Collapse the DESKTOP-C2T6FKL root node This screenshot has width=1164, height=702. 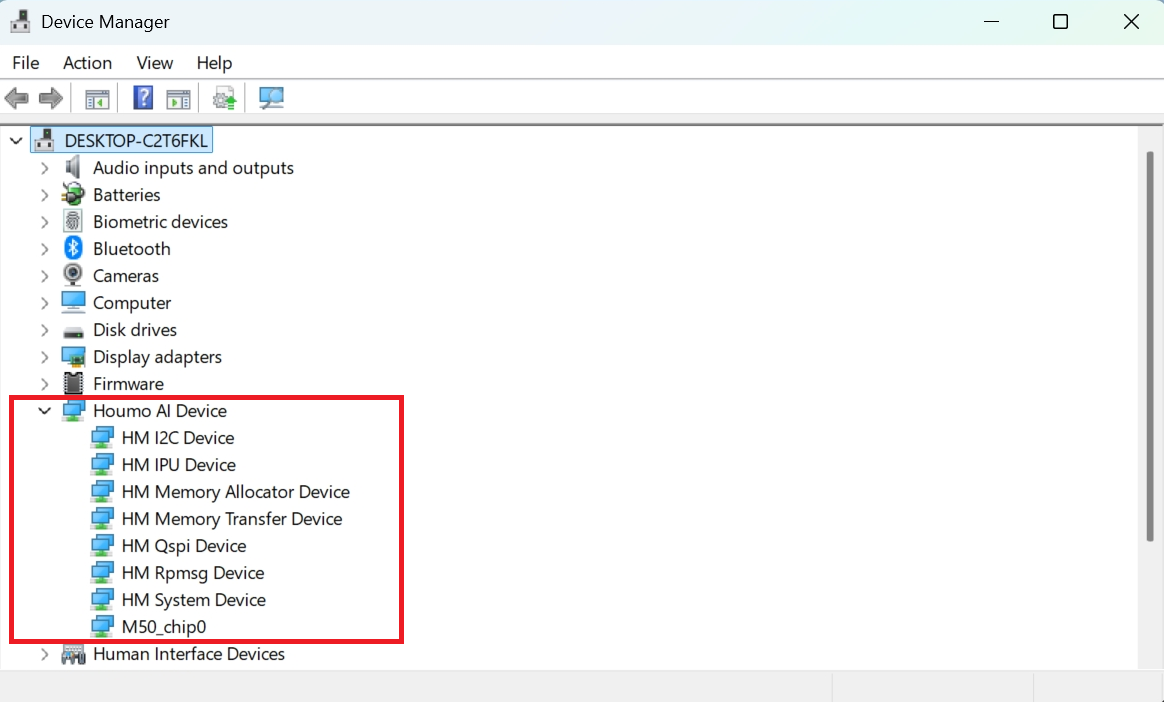[x=16, y=140]
